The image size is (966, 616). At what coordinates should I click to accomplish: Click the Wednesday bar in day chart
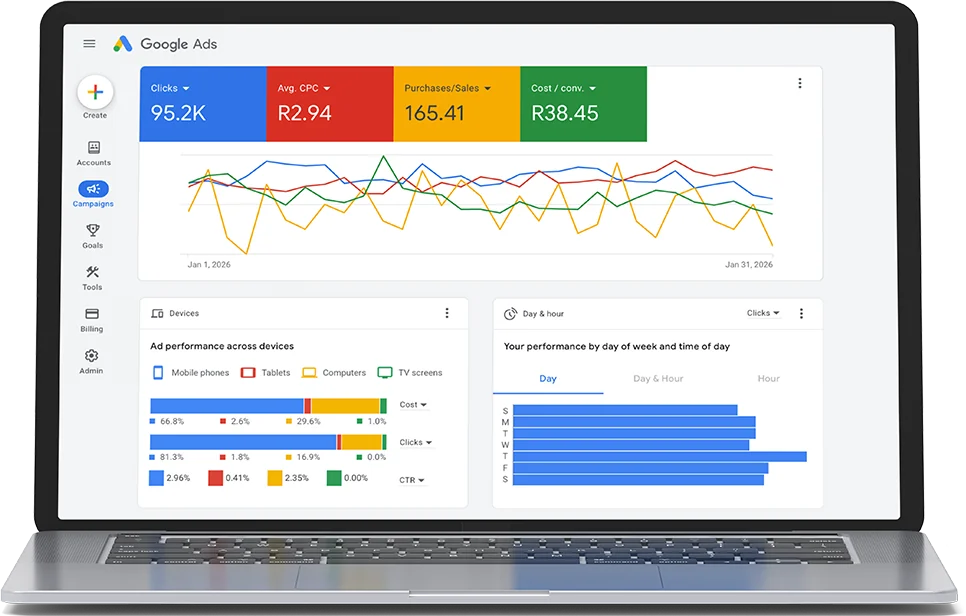[631, 445]
